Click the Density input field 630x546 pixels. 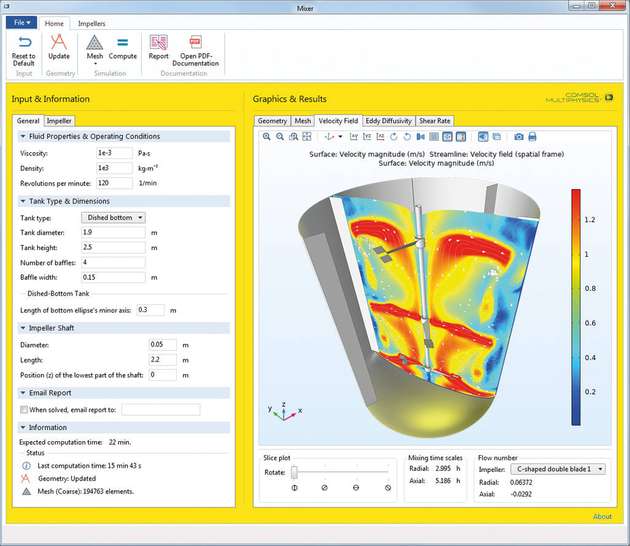pyautogui.click(x=114, y=168)
